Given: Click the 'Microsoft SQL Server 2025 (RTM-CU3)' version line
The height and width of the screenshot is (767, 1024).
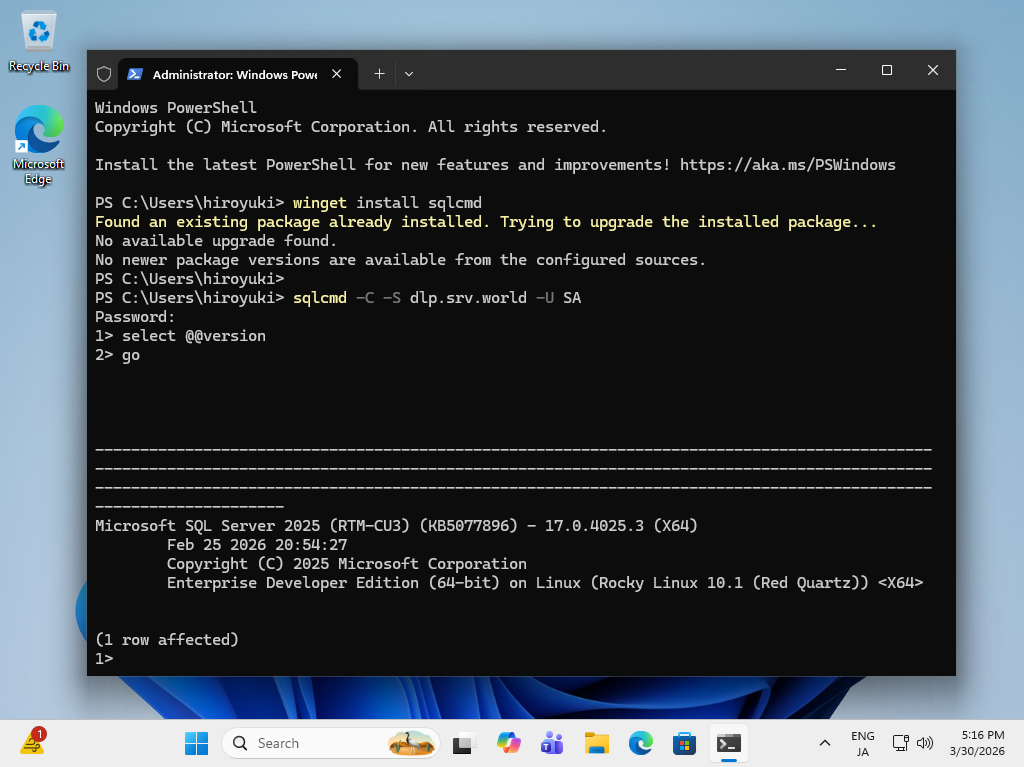Looking at the screenshot, I should point(396,526).
